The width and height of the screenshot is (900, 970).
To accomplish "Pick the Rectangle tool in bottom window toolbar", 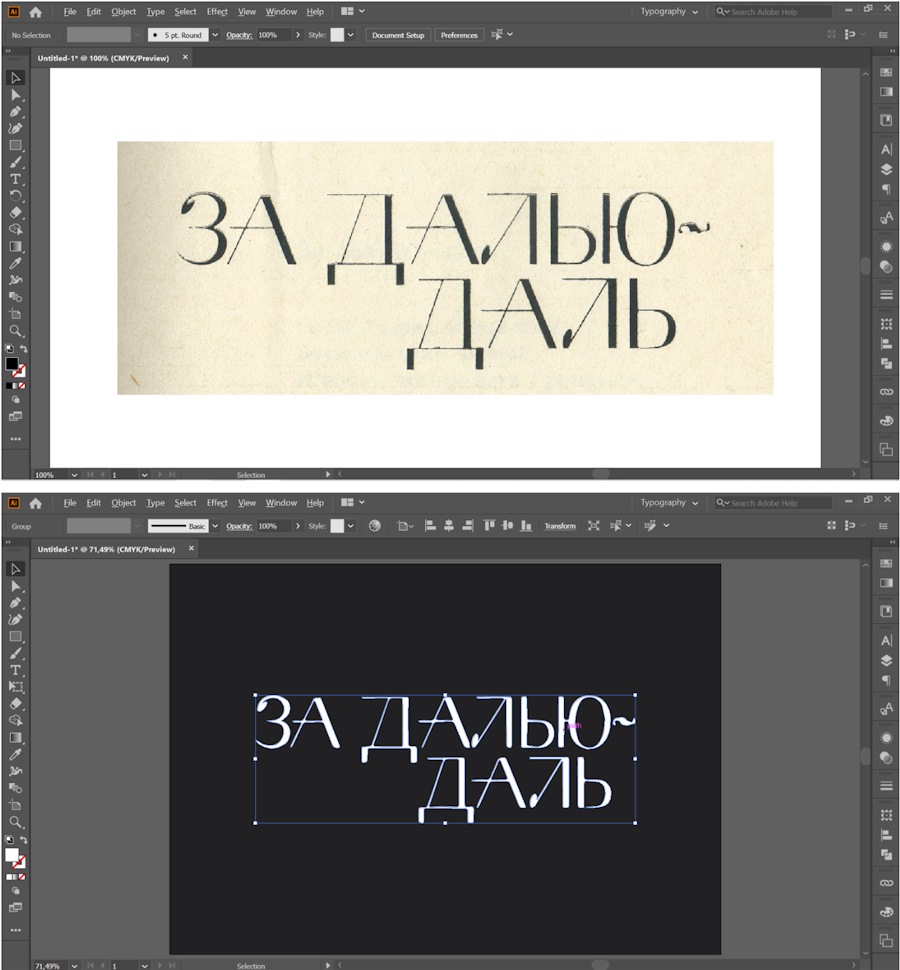I will pos(15,636).
